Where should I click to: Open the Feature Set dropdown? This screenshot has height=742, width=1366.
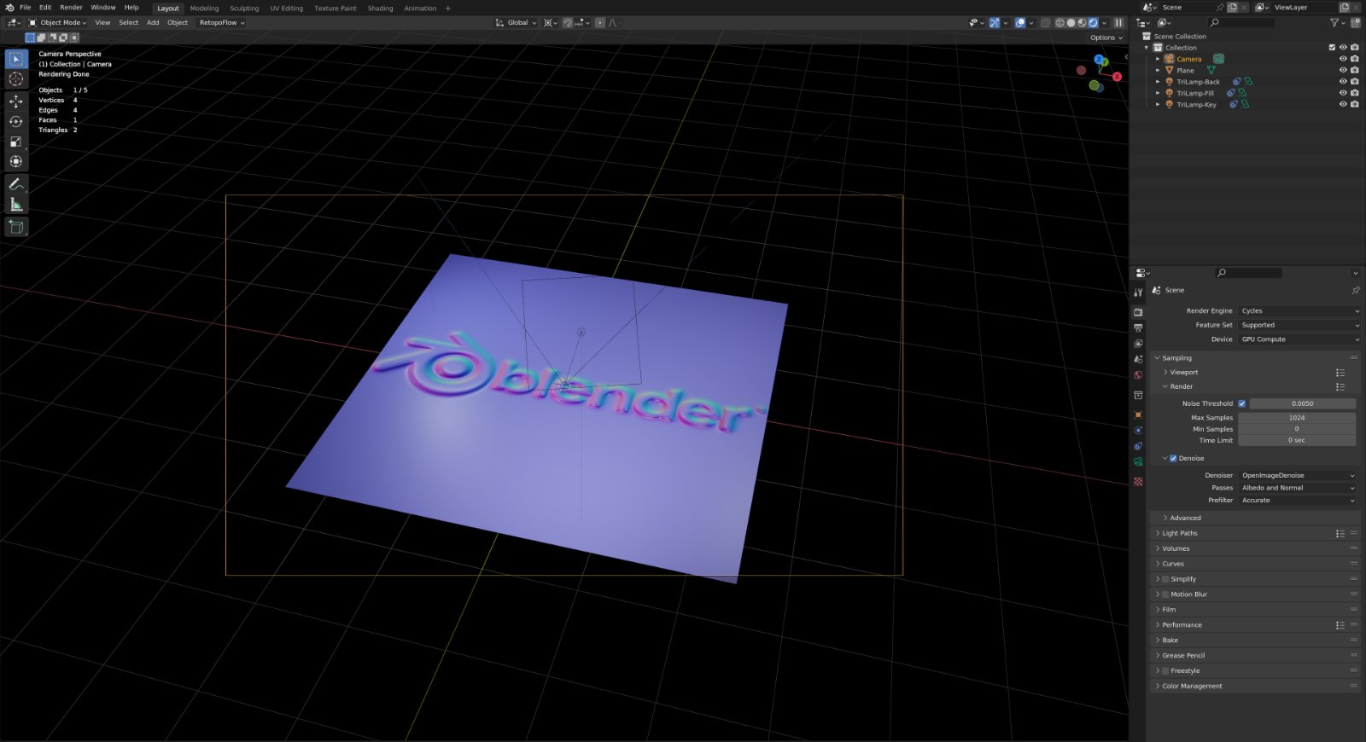coord(1300,325)
